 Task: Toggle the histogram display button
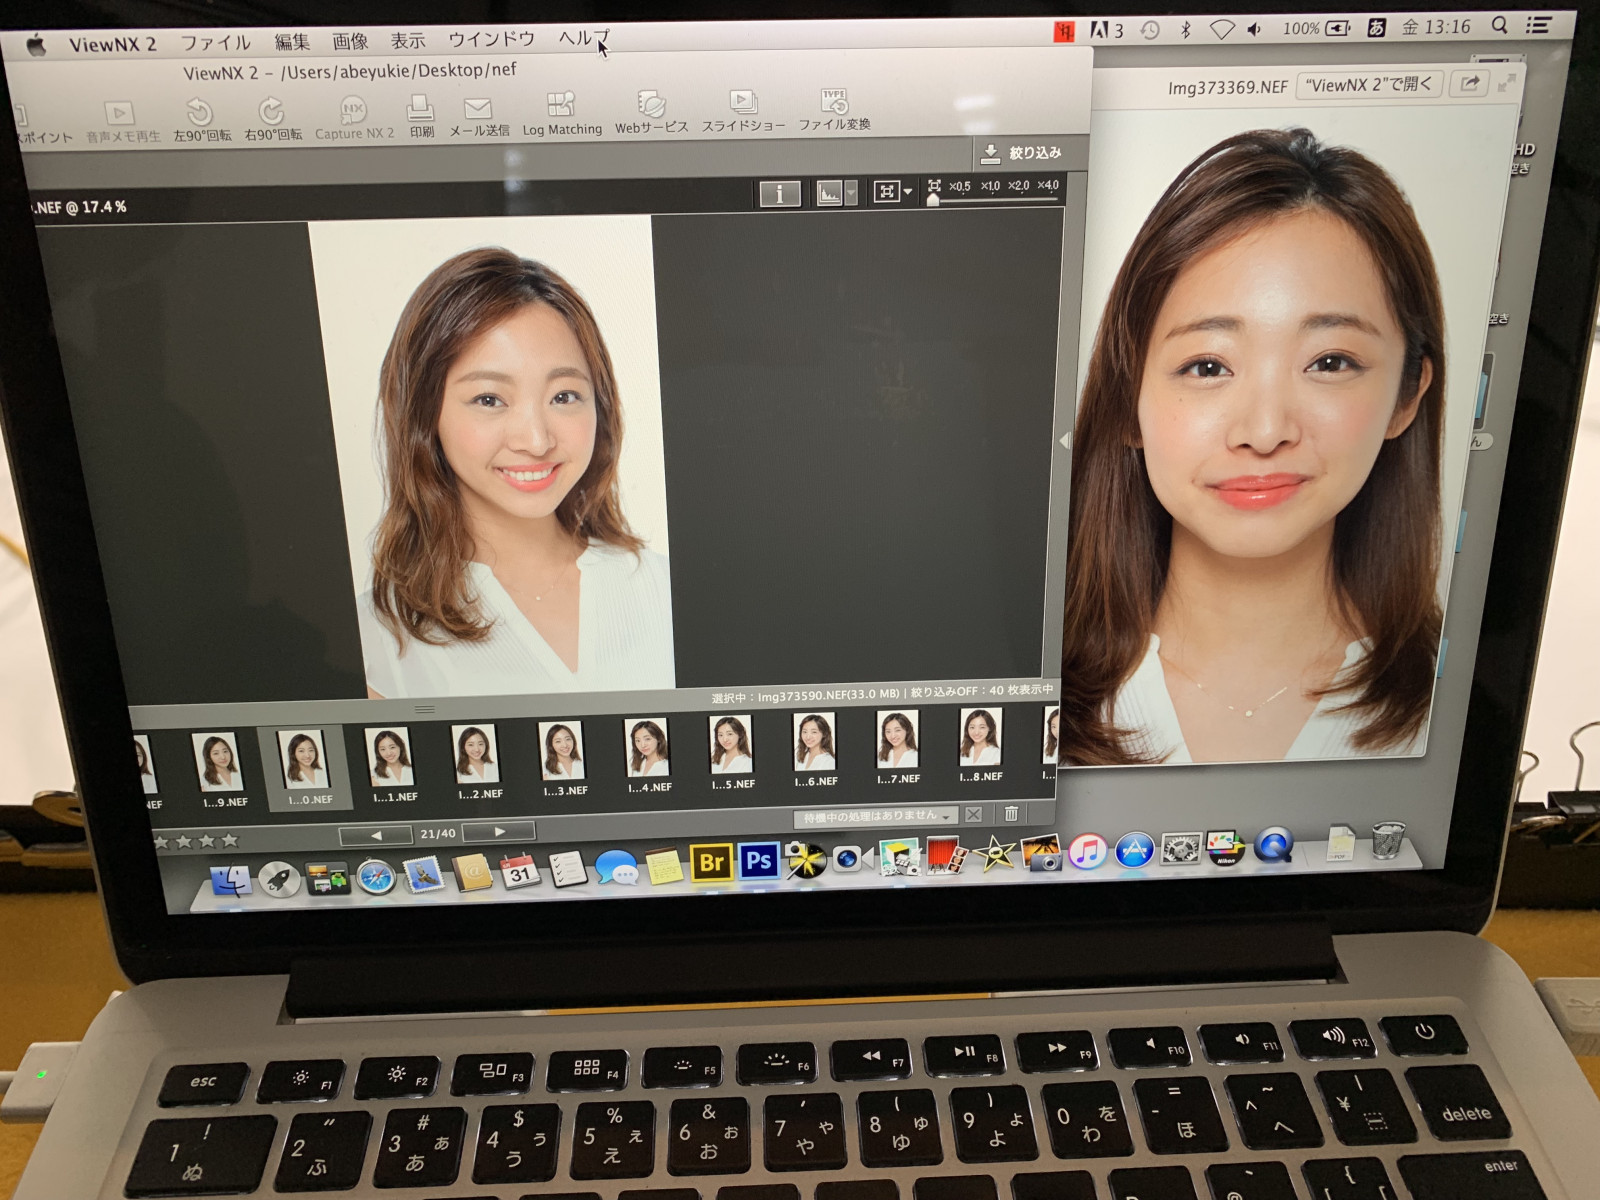point(829,192)
